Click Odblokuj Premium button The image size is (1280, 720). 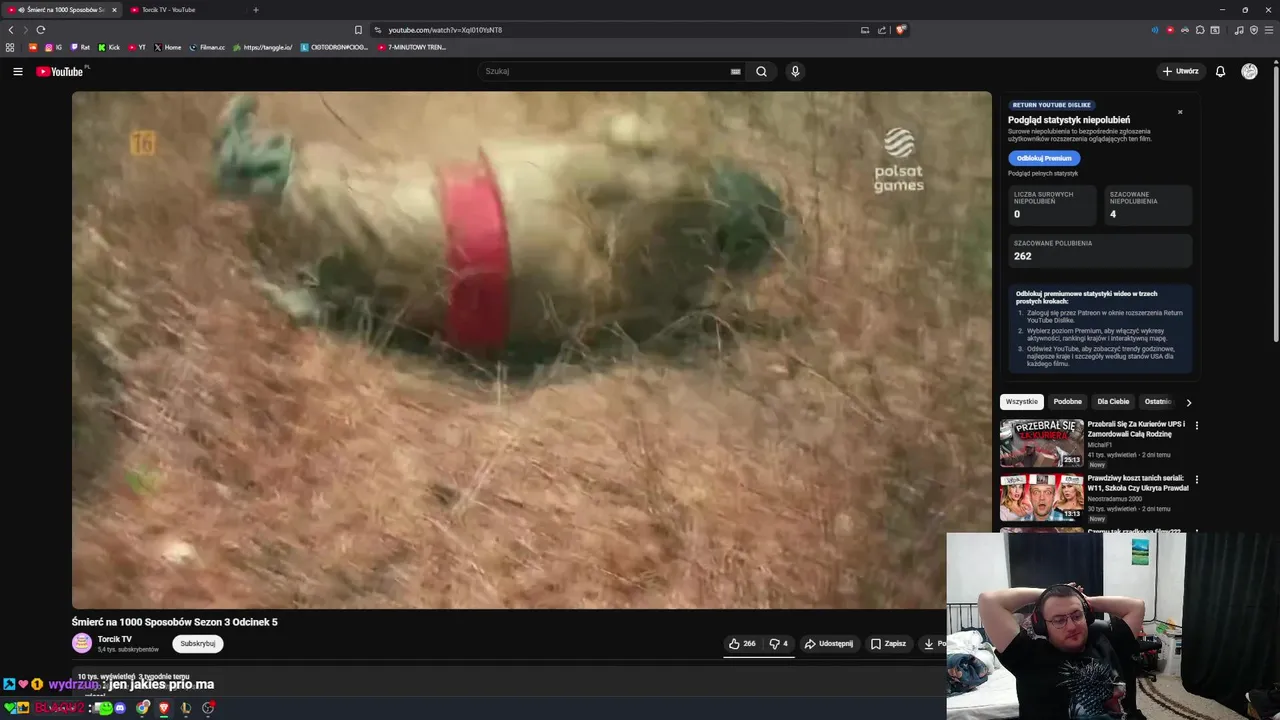point(1044,158)
